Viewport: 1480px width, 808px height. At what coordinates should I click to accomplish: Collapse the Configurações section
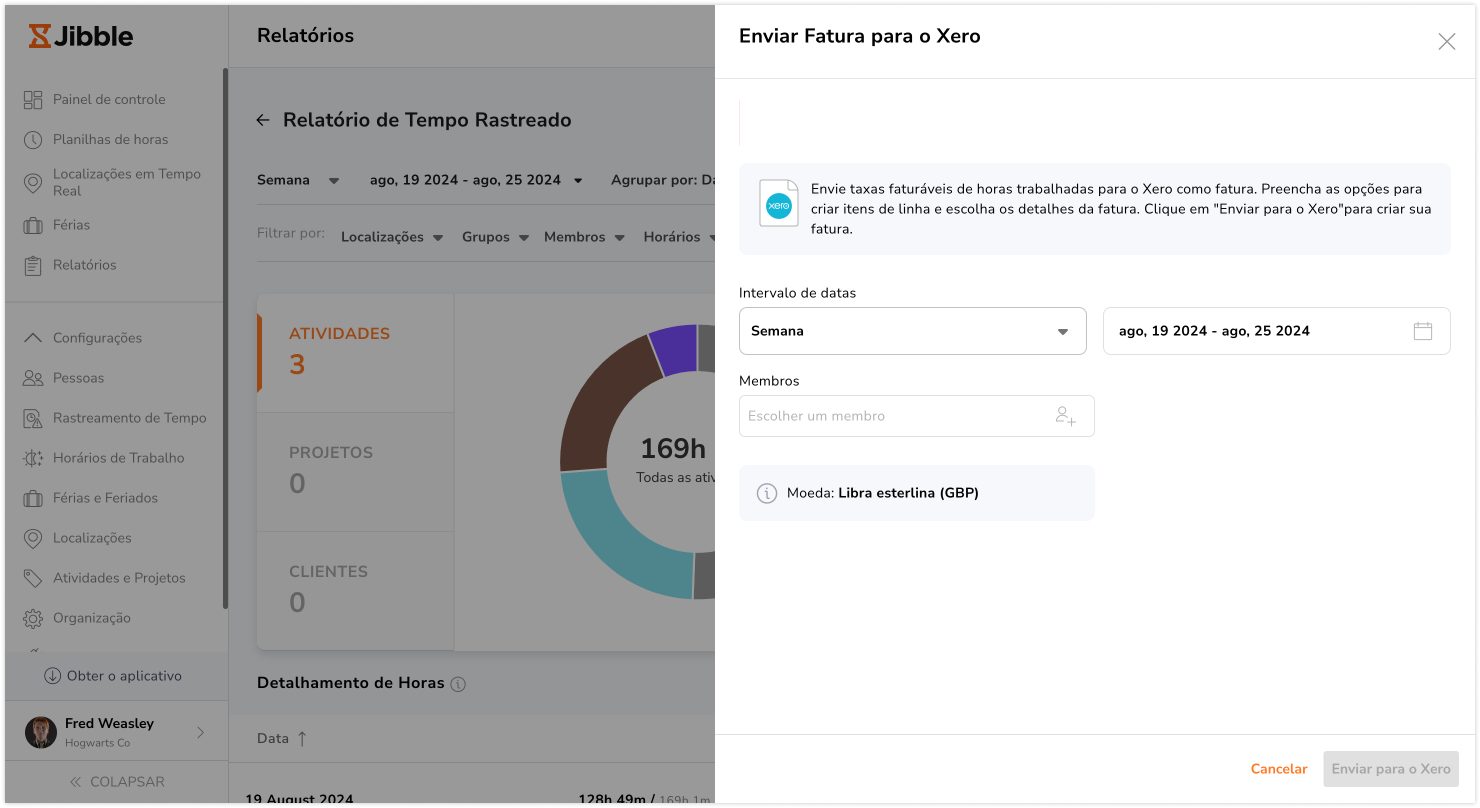[33, 338]
